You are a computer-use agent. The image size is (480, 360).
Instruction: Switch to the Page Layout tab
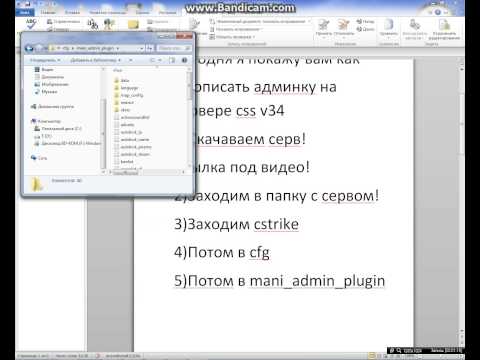click(107, 12)
